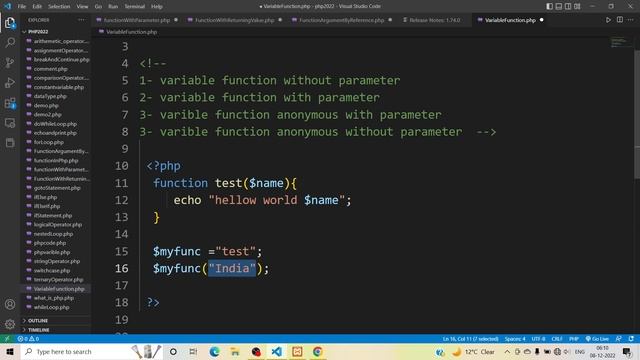Change indentation via Spaces: 4
The width and height of the screenshot is (640, 360).
coord(515,339)
